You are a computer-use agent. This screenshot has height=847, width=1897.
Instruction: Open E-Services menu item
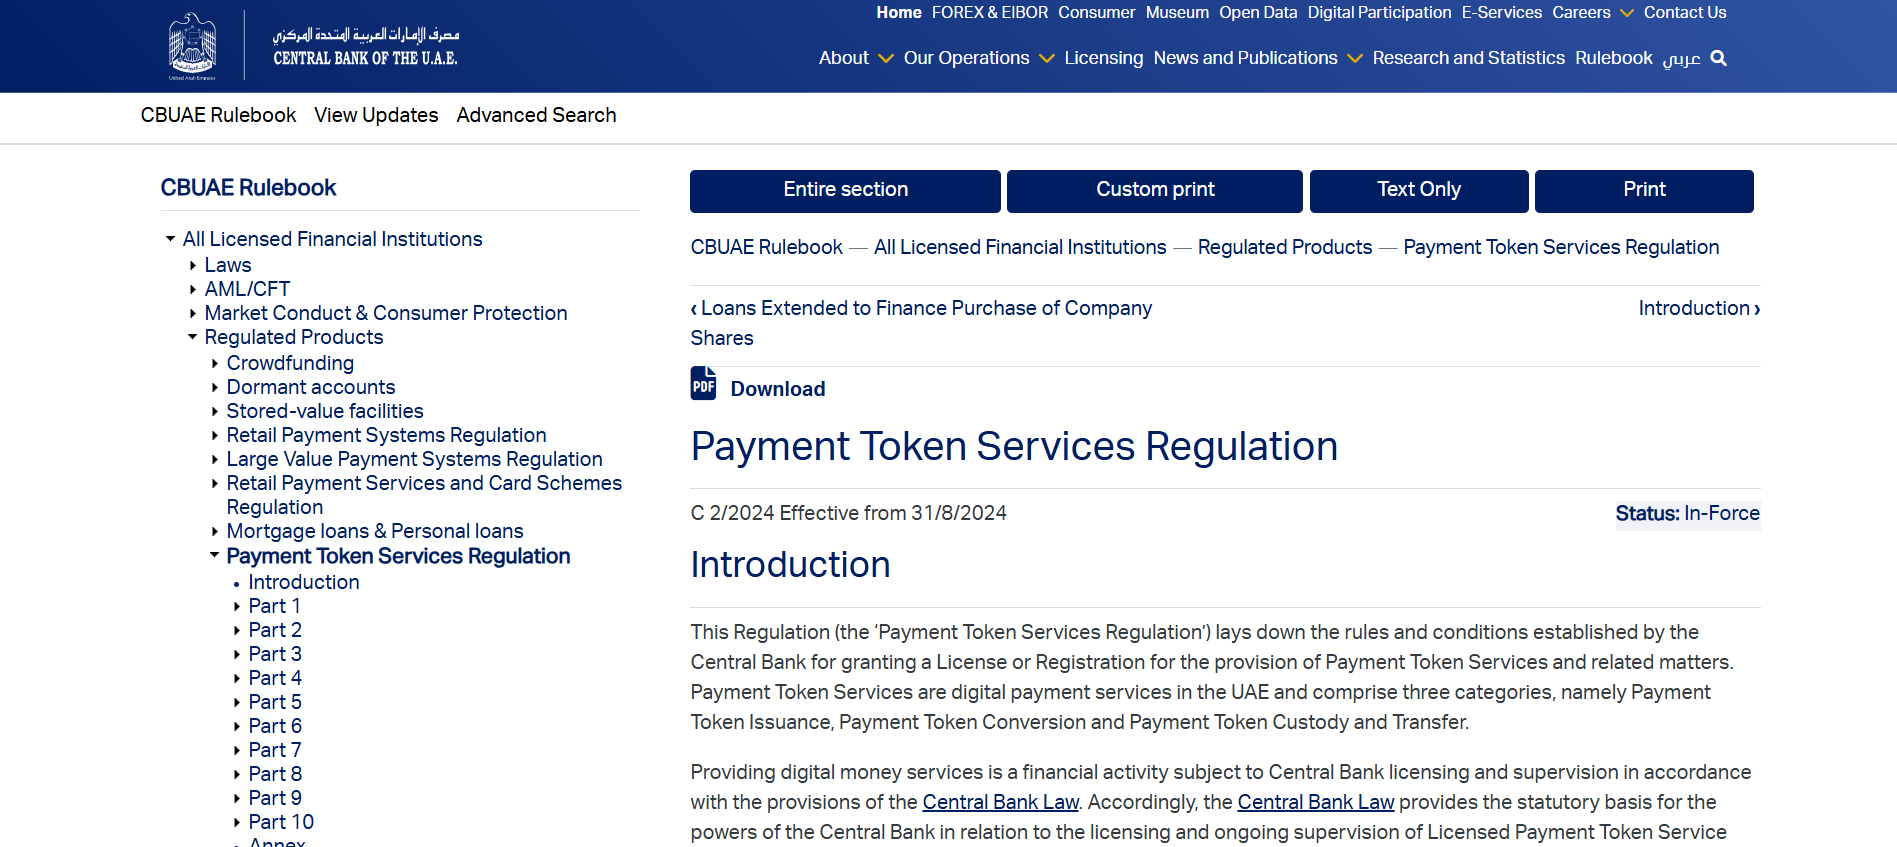1502,13
